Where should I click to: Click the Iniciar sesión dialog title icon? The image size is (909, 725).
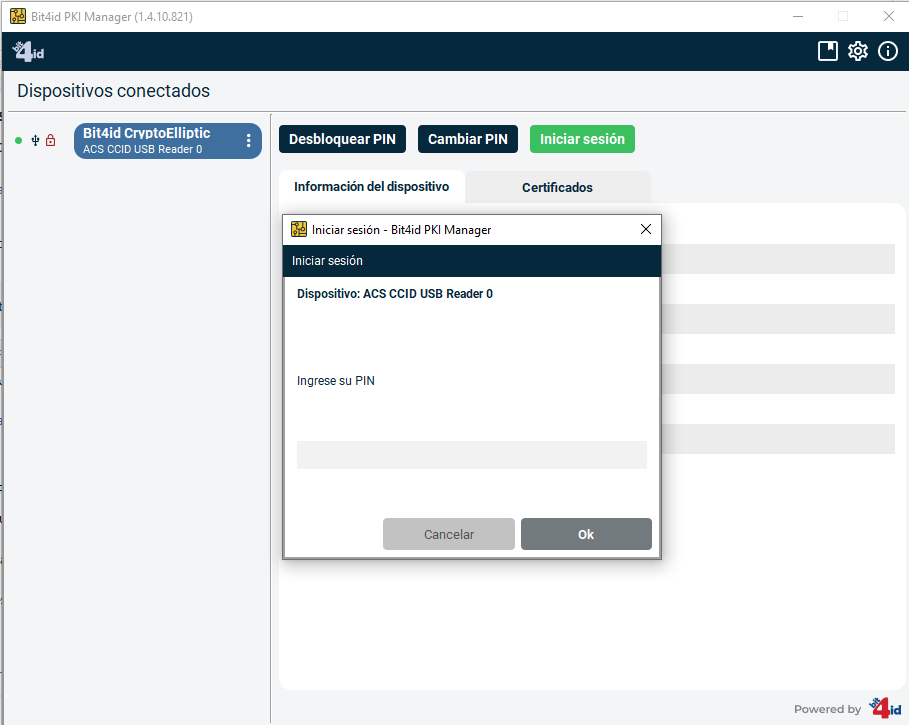click(299, 229)
